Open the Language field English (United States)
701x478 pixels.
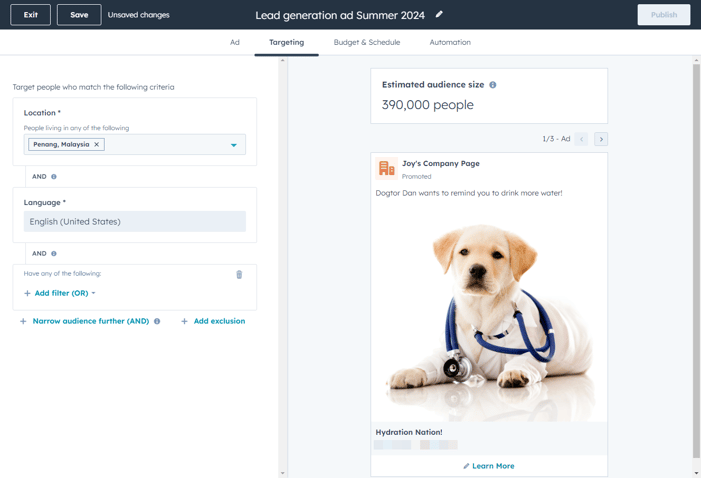coord(134,222)
